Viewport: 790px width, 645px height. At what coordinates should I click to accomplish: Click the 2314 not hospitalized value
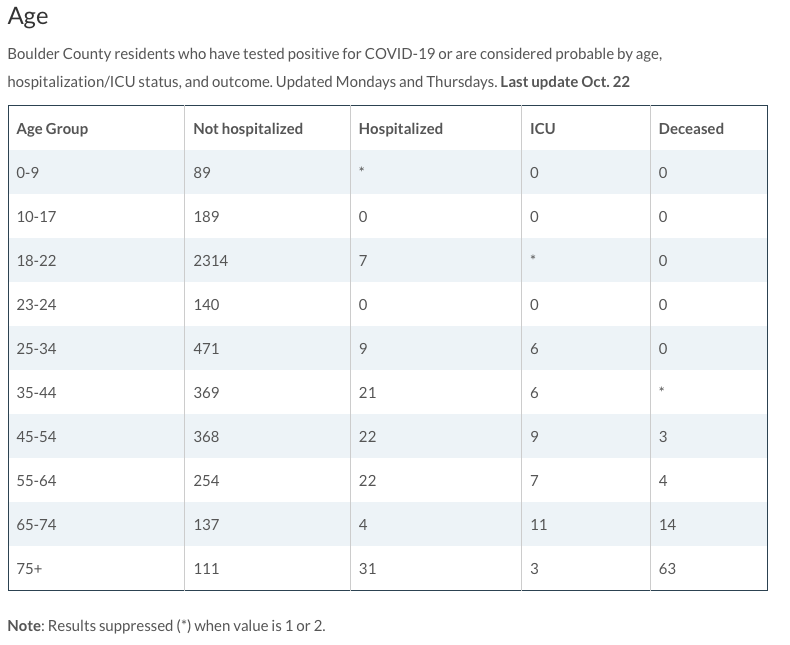coord(210,261)
